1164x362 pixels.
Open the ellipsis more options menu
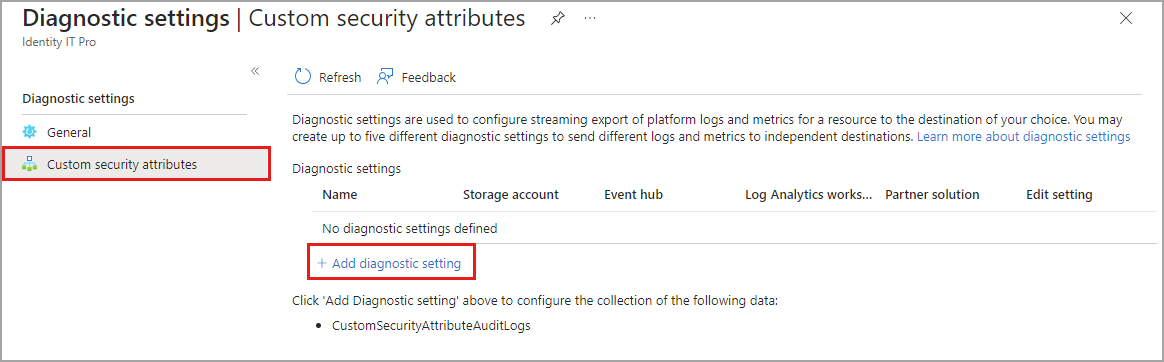click(590, 19)
